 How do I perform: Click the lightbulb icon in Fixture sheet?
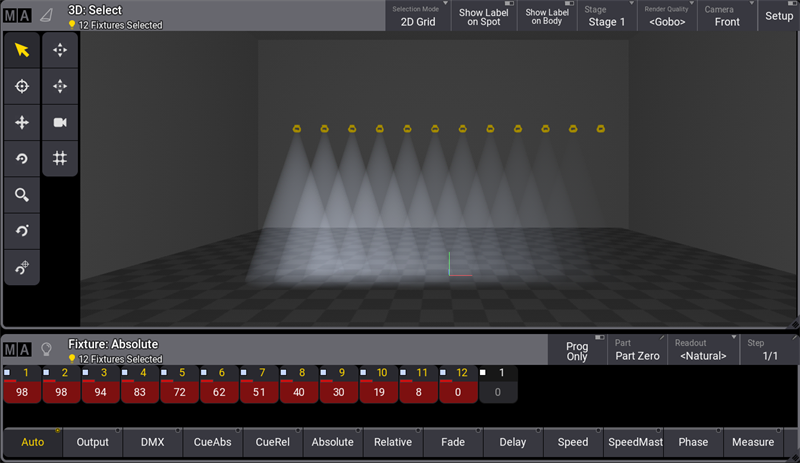46,350
